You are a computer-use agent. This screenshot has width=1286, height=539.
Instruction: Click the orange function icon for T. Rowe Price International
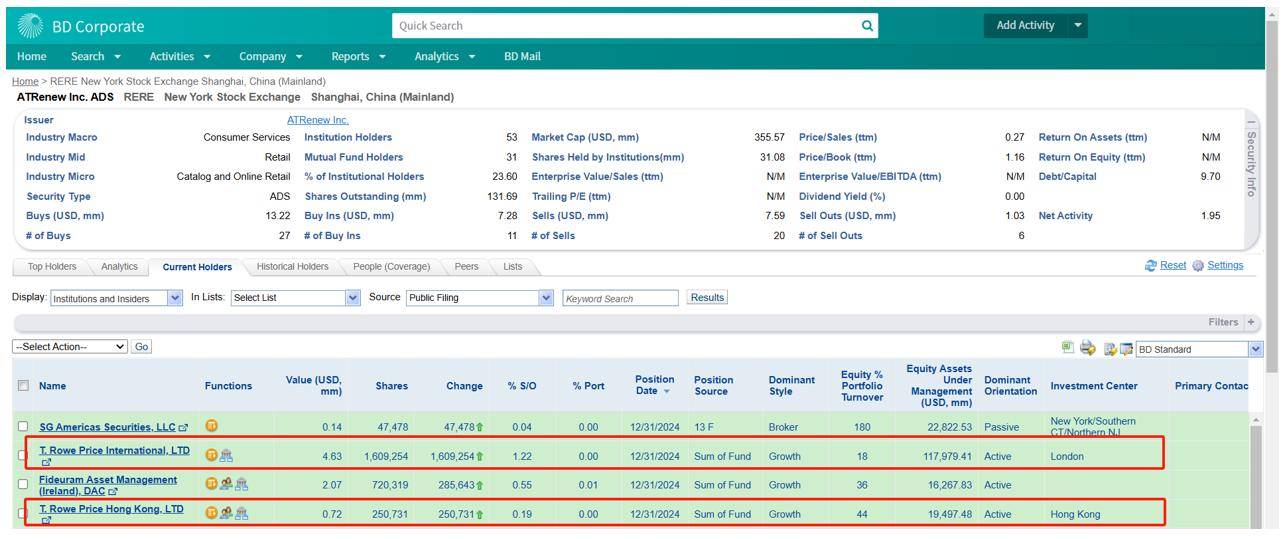click(x=211, y=455)
